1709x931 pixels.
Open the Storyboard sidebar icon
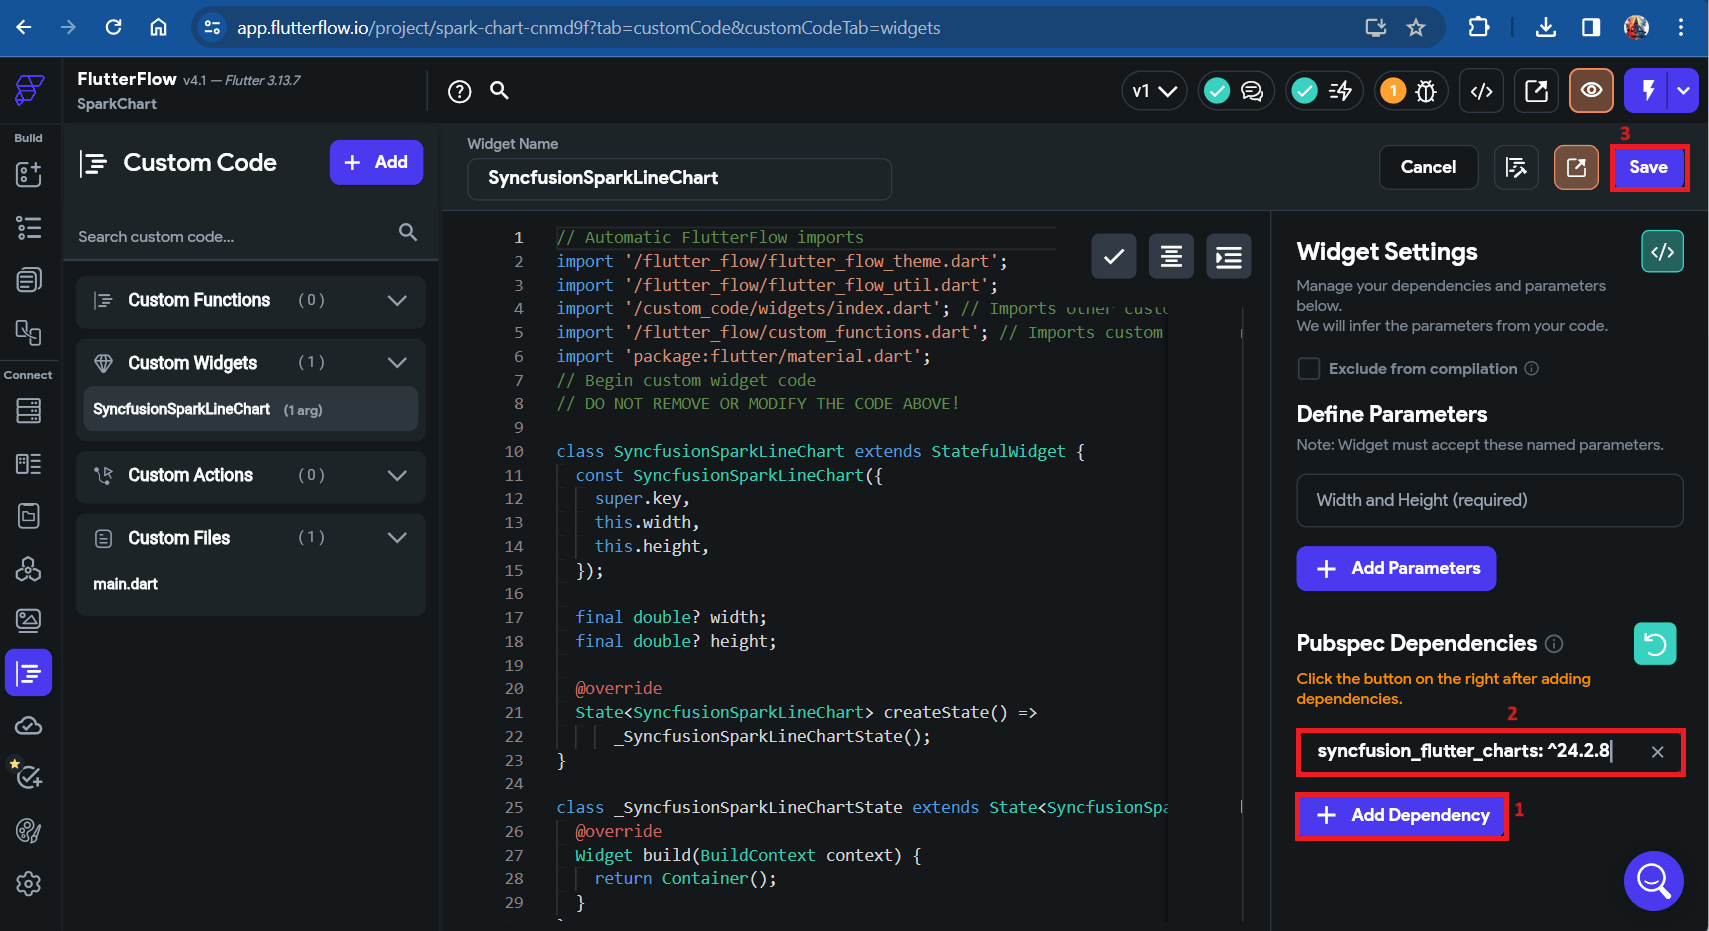pyautogui.click(x=29, y=332)
